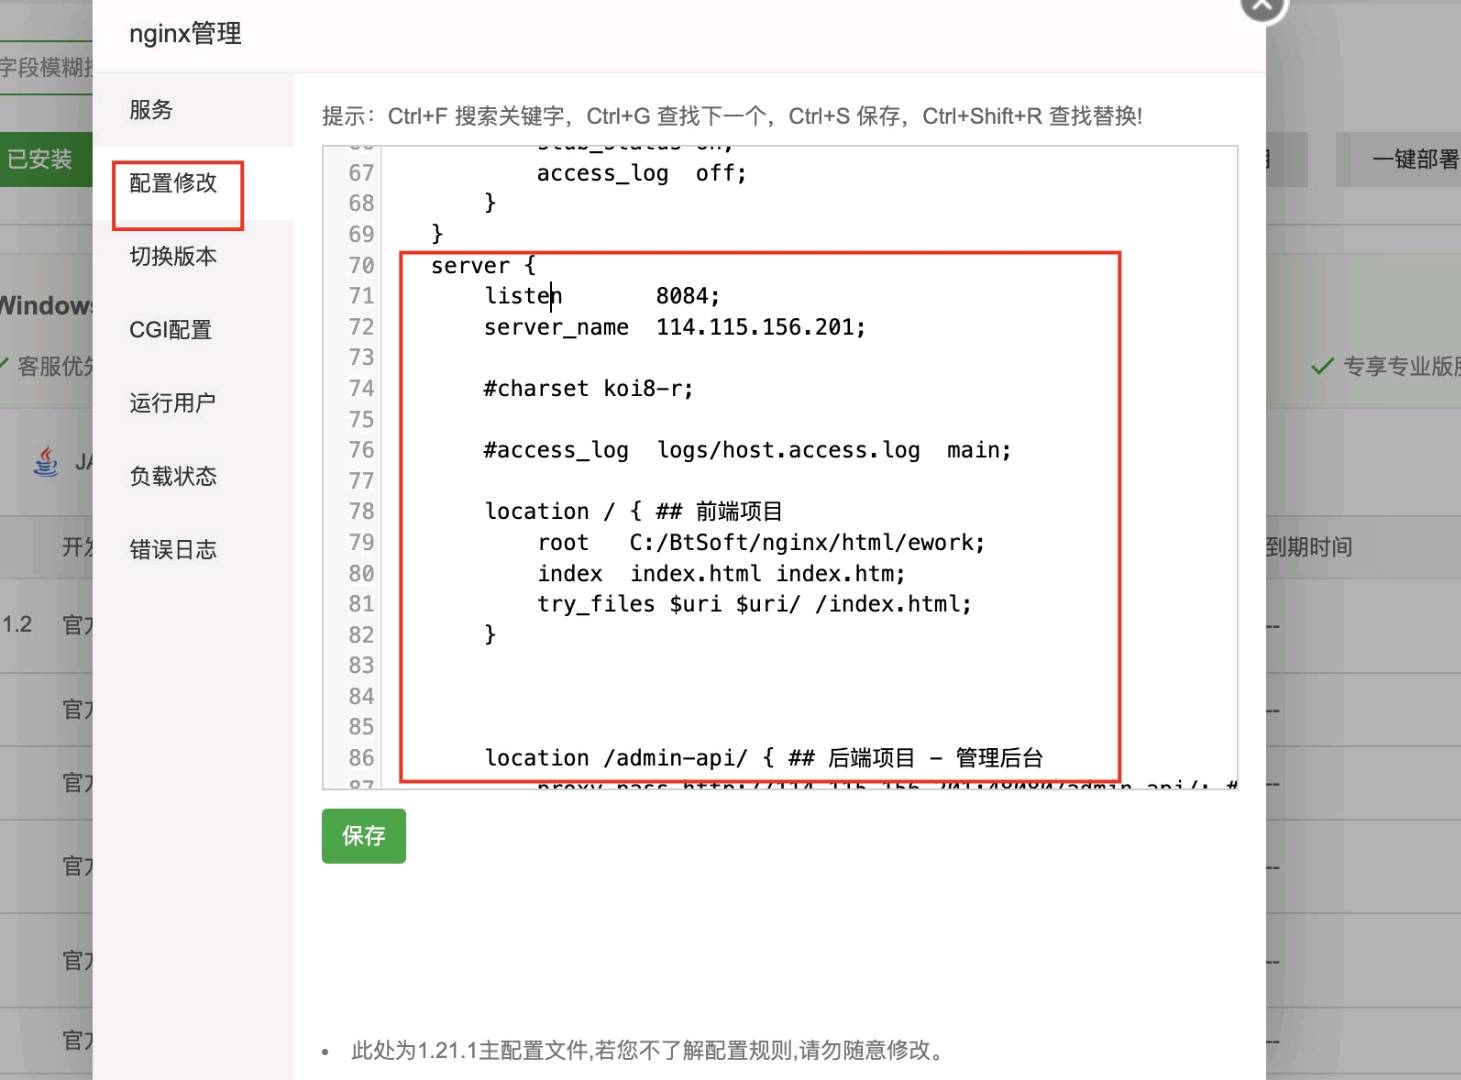Click the root C:/BtSoft/nginx/html/ework line
1461x1080 pixels.
[760, 543]
